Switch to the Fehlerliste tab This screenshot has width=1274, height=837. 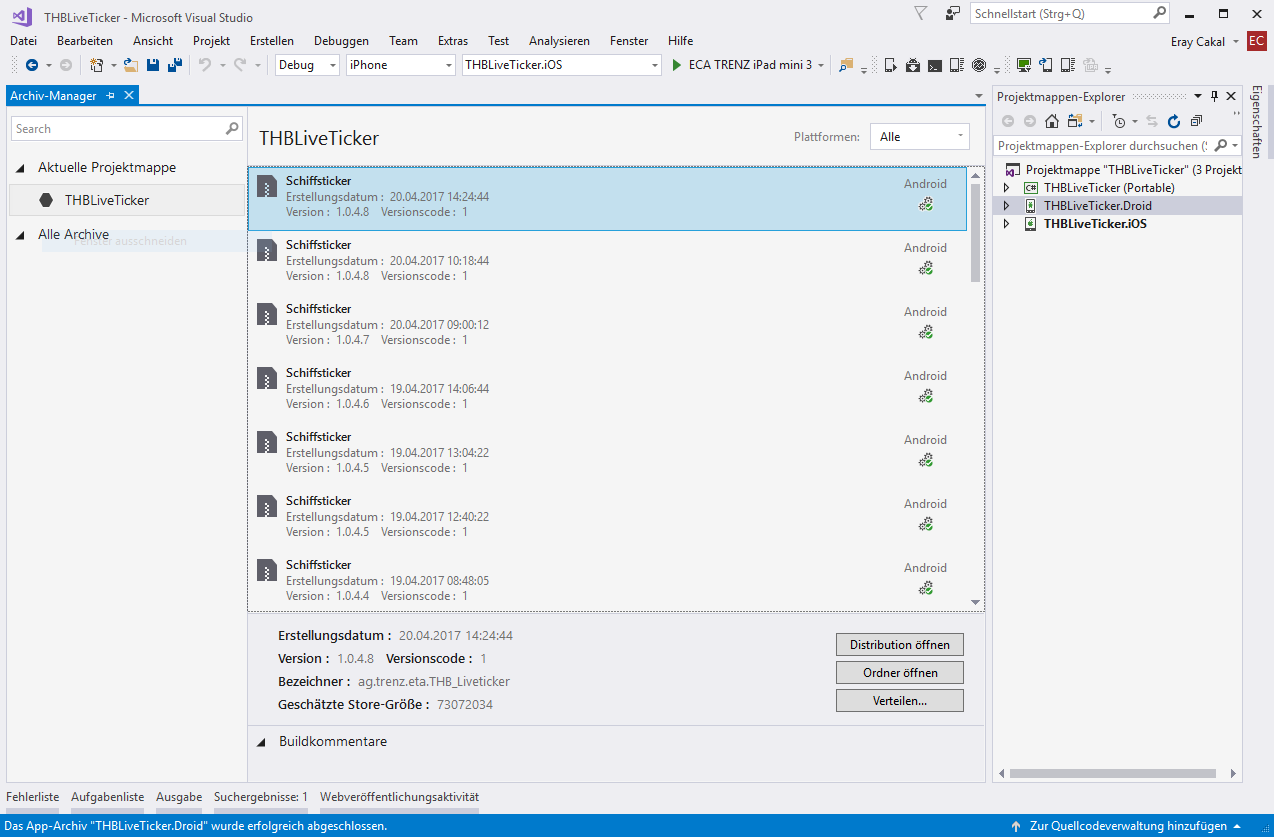(x=33, y=797)
